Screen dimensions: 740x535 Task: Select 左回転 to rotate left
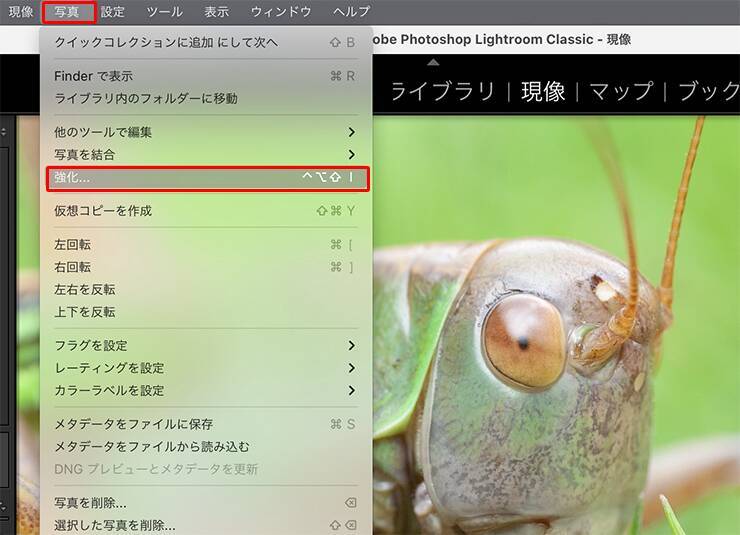tap(206, 244)
